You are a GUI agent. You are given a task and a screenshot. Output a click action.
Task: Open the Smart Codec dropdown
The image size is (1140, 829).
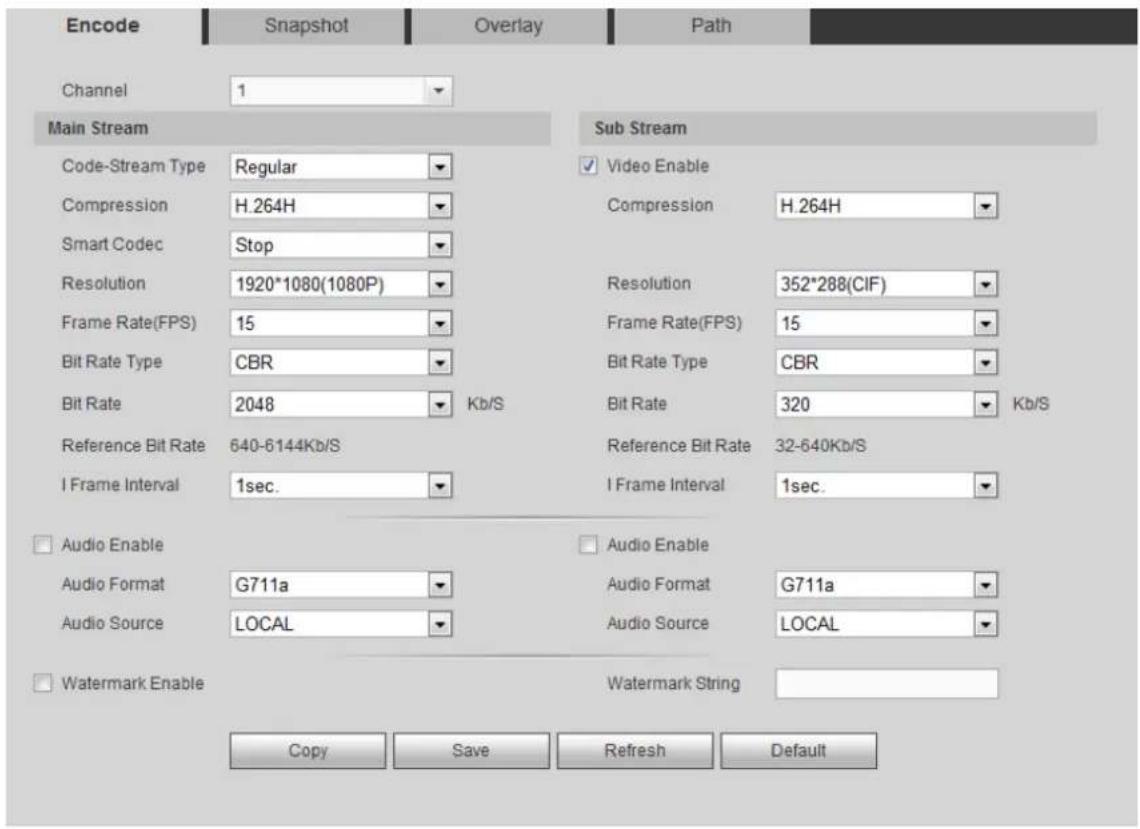341,245
